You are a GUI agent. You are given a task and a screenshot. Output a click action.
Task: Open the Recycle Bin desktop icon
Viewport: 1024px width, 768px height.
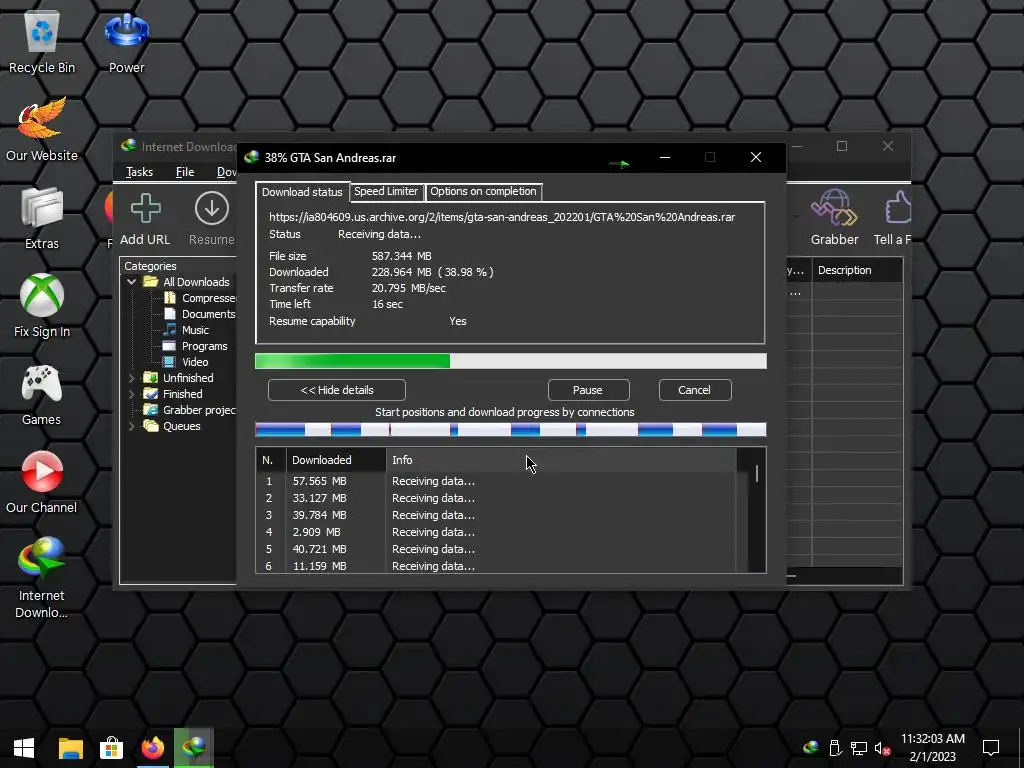click(x=42, y=42)
